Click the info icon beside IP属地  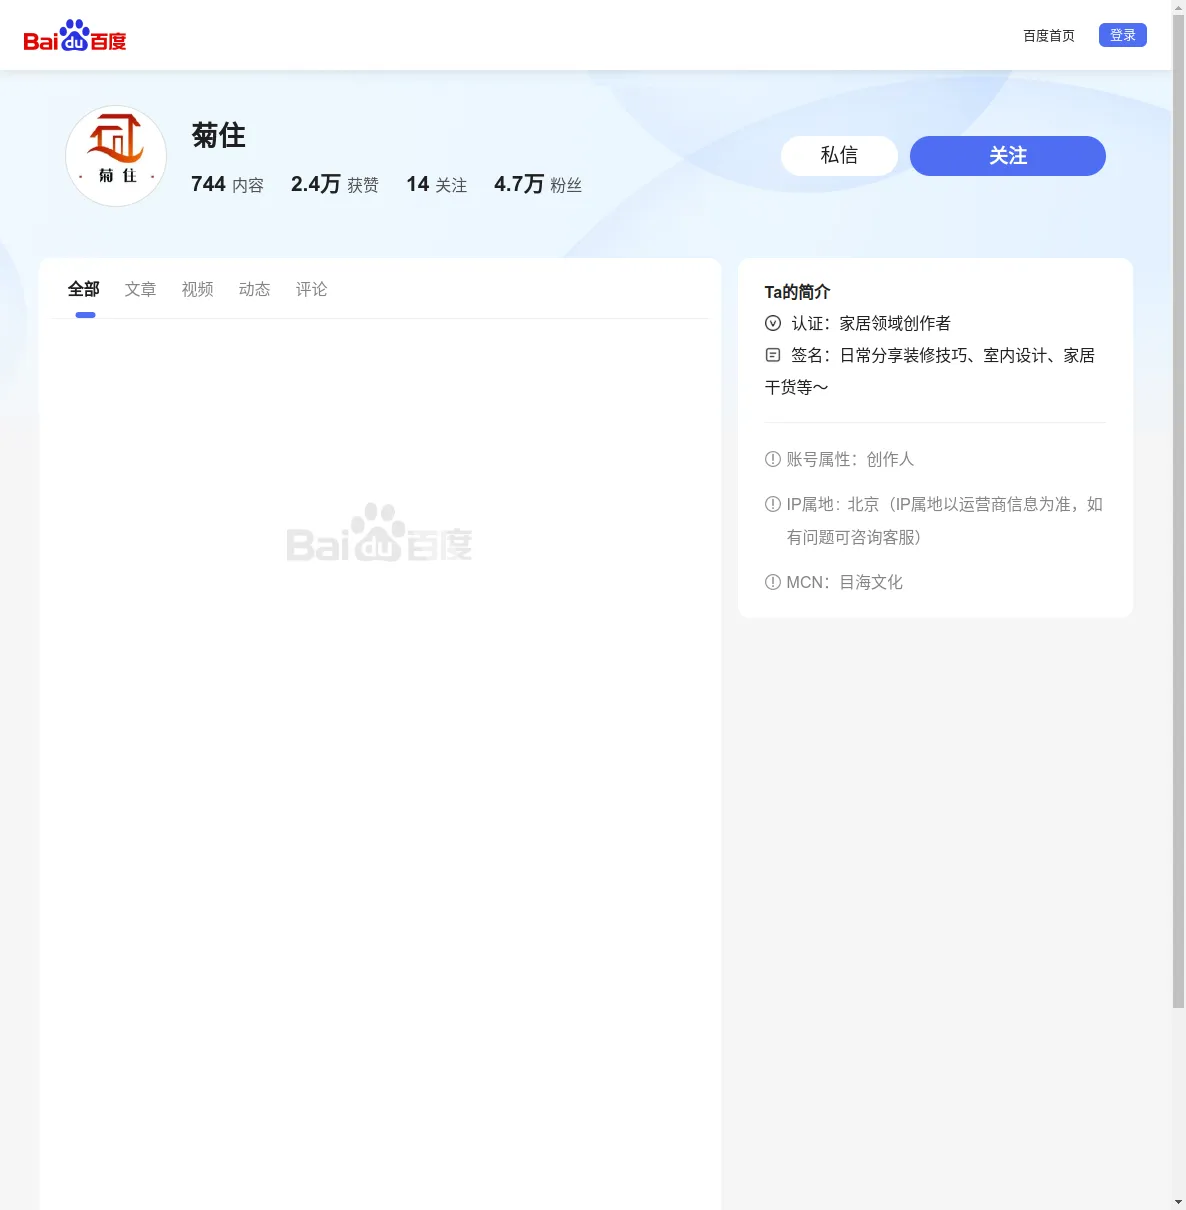click(x=773, y=504)
